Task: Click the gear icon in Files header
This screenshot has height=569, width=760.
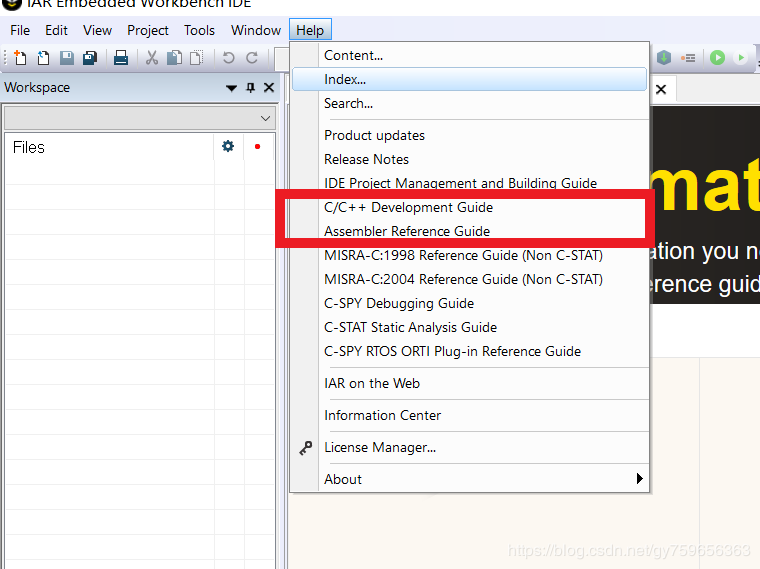Action: 228,147
